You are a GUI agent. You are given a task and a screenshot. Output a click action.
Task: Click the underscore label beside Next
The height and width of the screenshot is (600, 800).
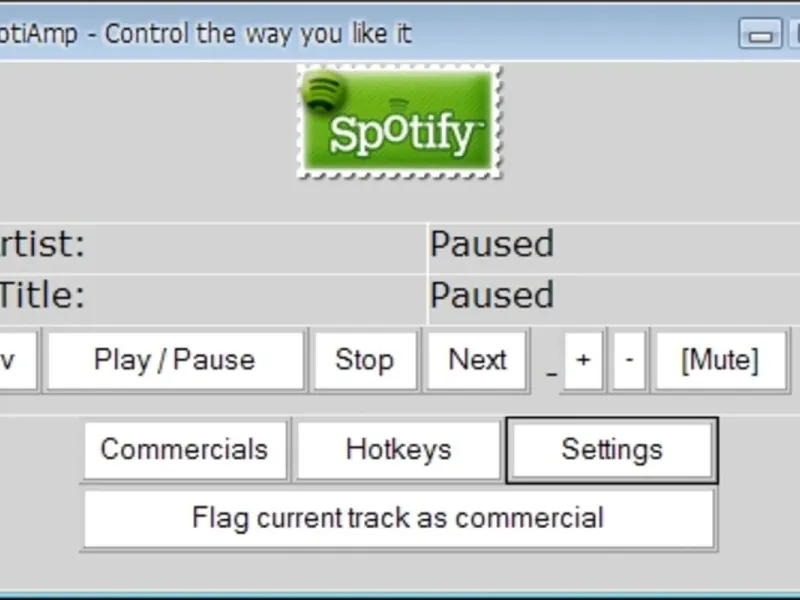click(x=551, y=370)
